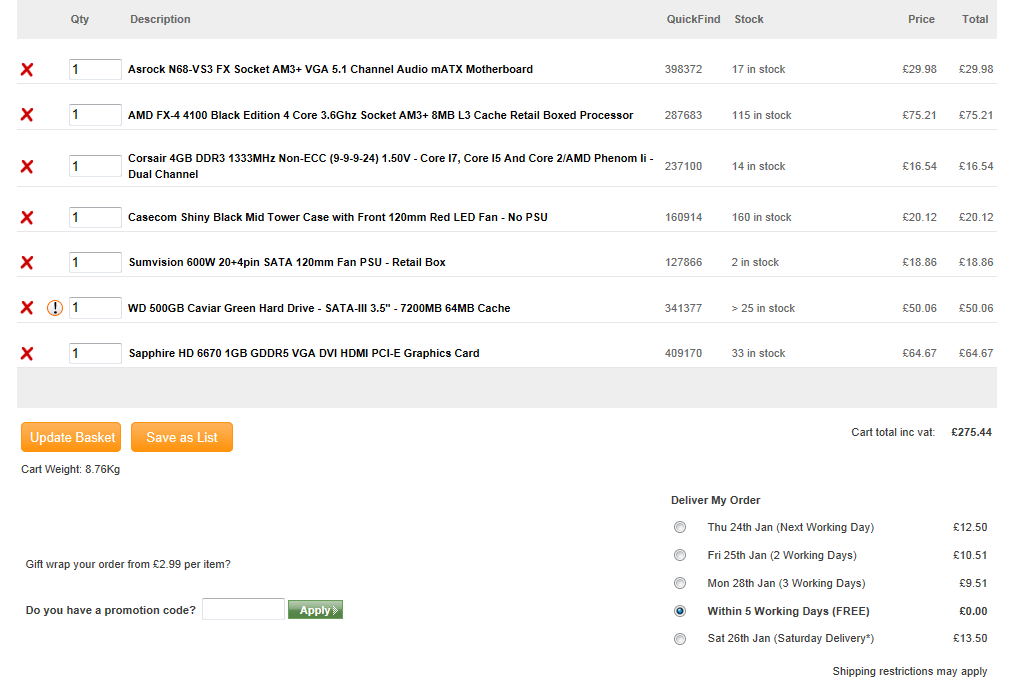
Task: Select Thu 24th Jan next working day delivery
Action: (x=680, y=527)
